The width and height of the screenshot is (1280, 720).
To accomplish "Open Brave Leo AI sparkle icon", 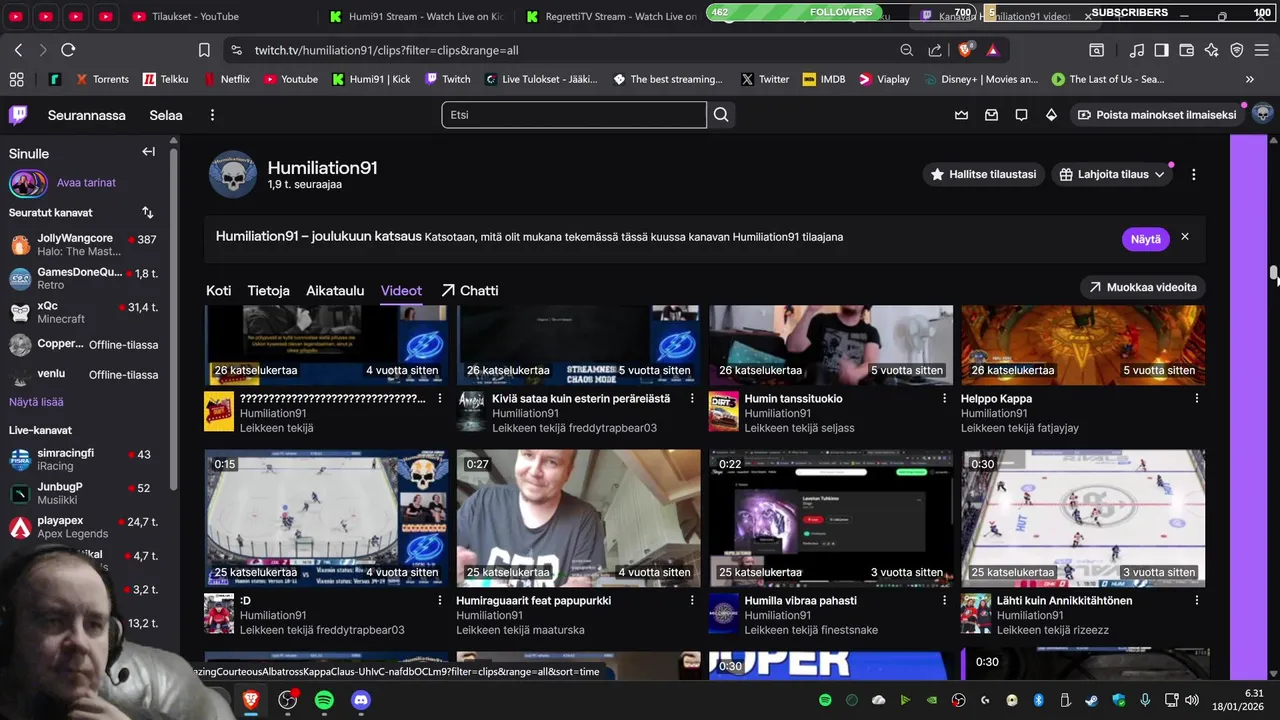I will tap(1211, 50).
